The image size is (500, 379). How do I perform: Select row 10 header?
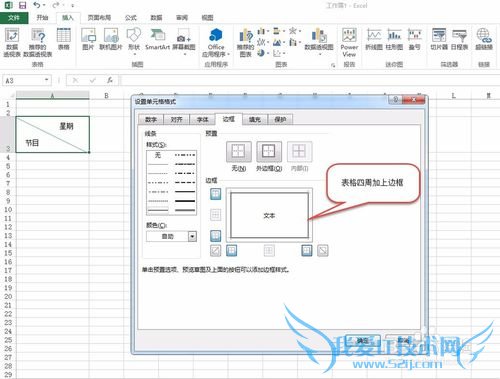tap(8, 210)
